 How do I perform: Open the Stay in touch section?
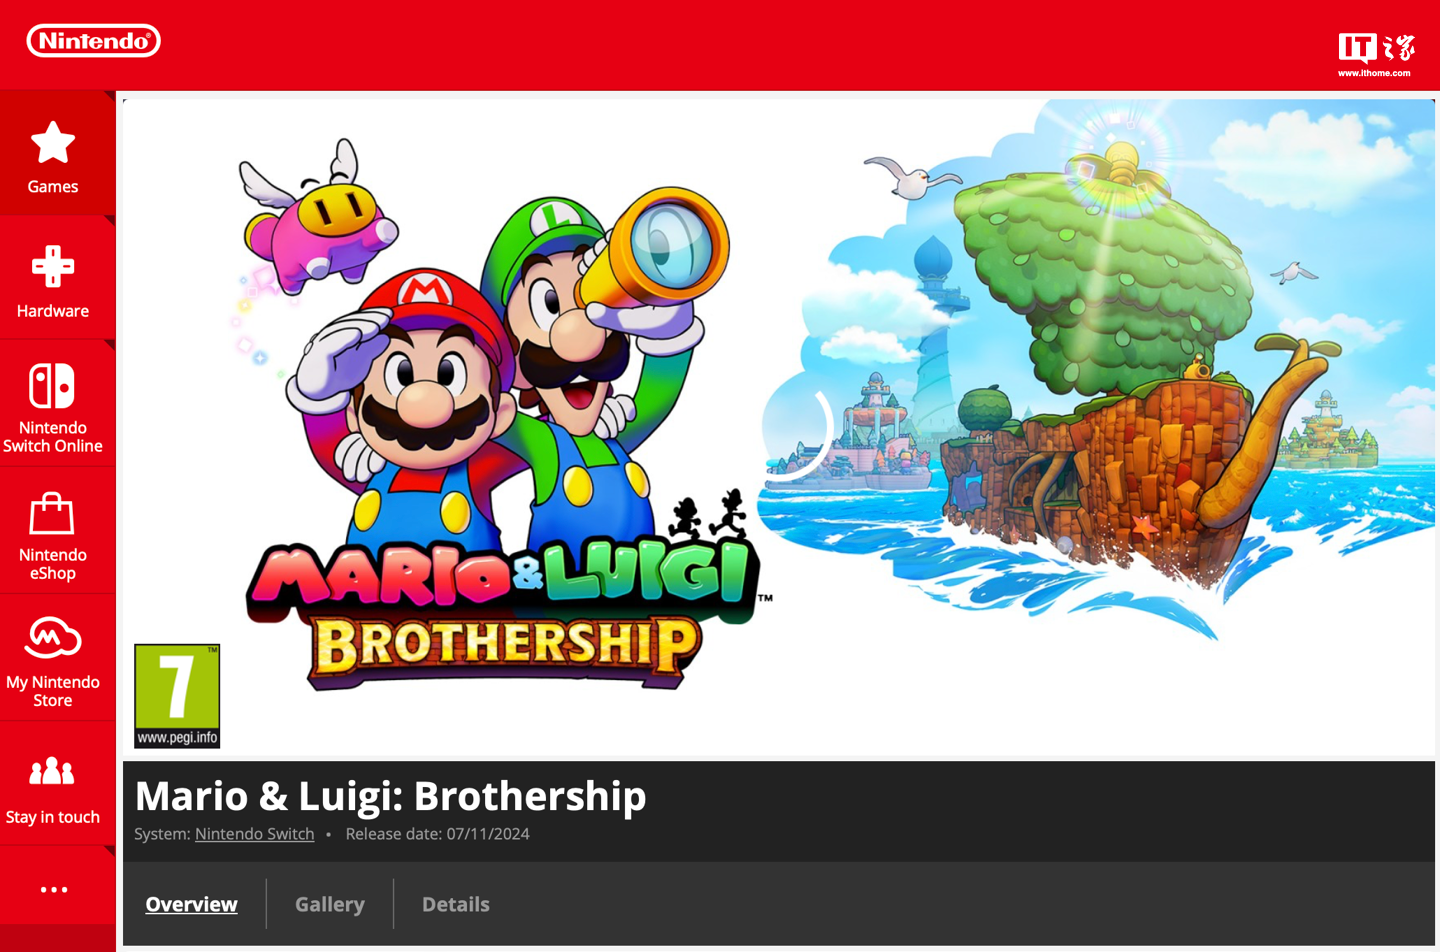pos(53,787)
